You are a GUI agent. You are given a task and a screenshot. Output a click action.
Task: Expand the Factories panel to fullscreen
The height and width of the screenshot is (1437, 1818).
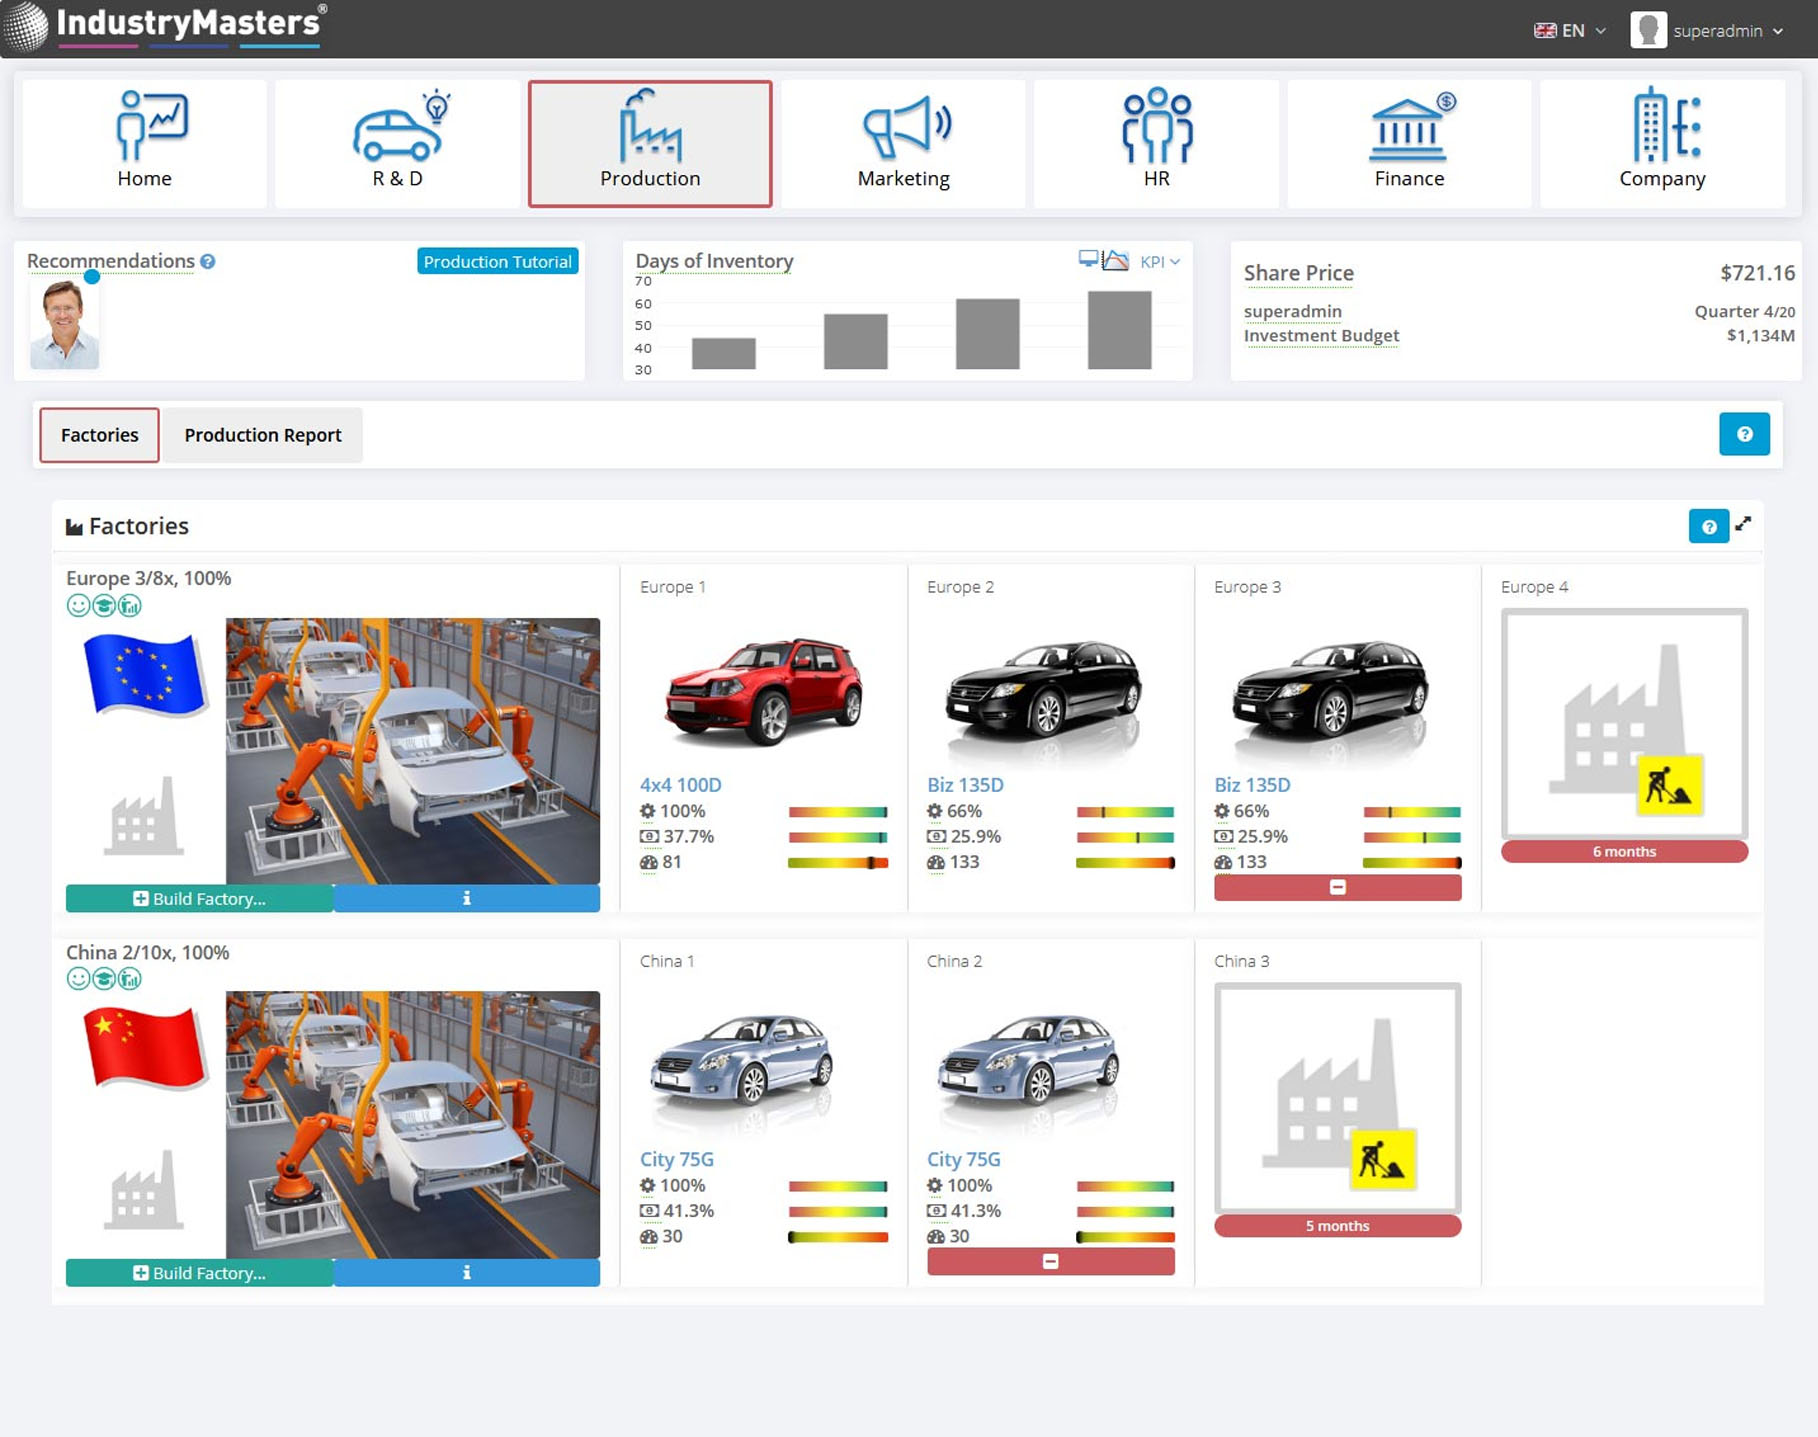(1743, 524)
